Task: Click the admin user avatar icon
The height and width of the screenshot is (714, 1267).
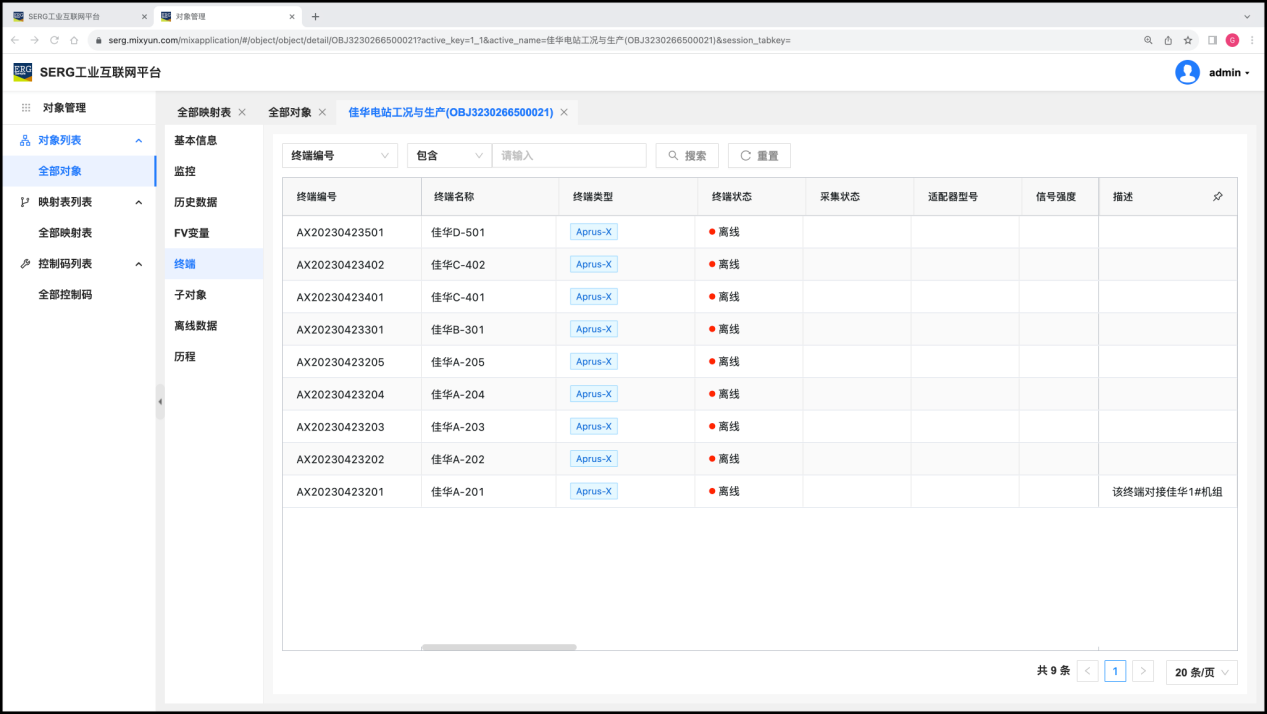Action: [1187, 72]
